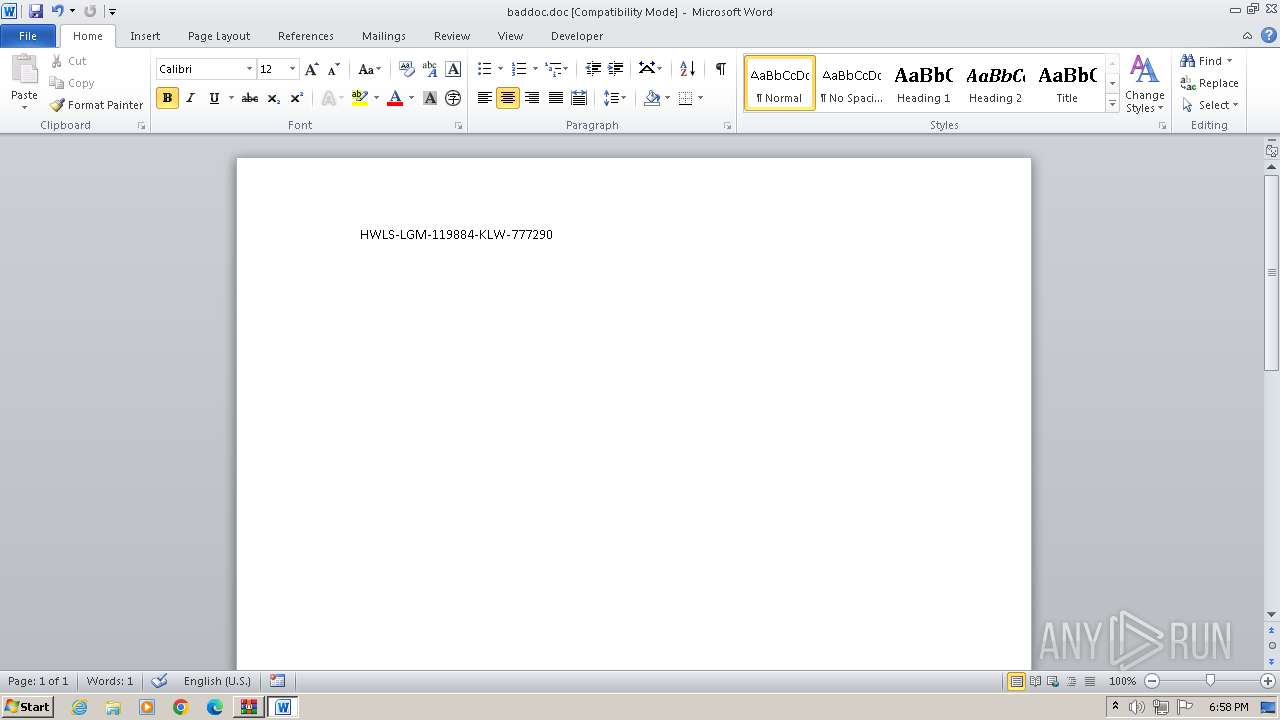Switch to Web Layout view
This screenshot has height=720, width=1280.
1052,681
